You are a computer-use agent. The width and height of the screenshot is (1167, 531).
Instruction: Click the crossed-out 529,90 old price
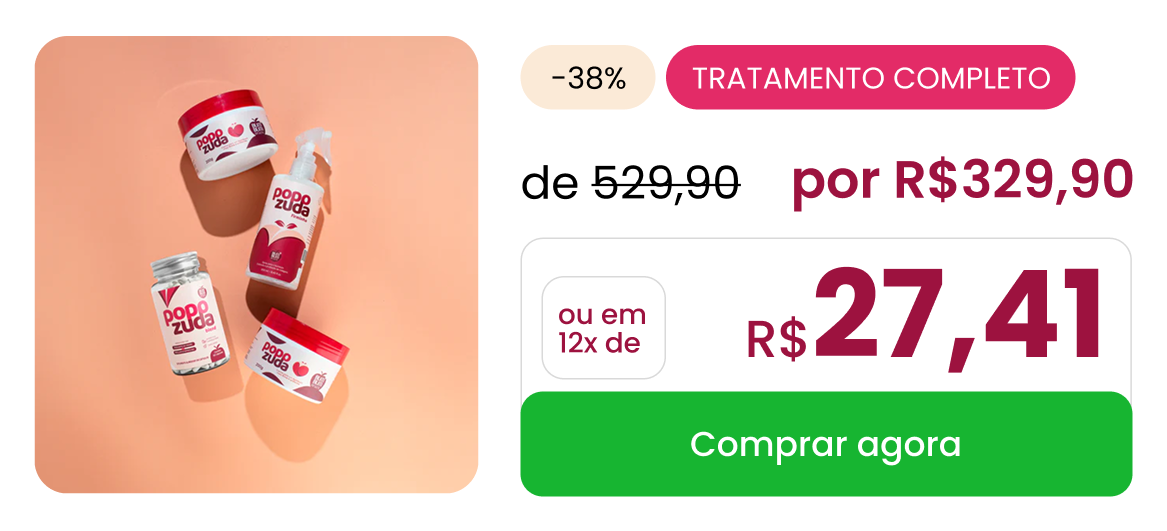[665, 182]
